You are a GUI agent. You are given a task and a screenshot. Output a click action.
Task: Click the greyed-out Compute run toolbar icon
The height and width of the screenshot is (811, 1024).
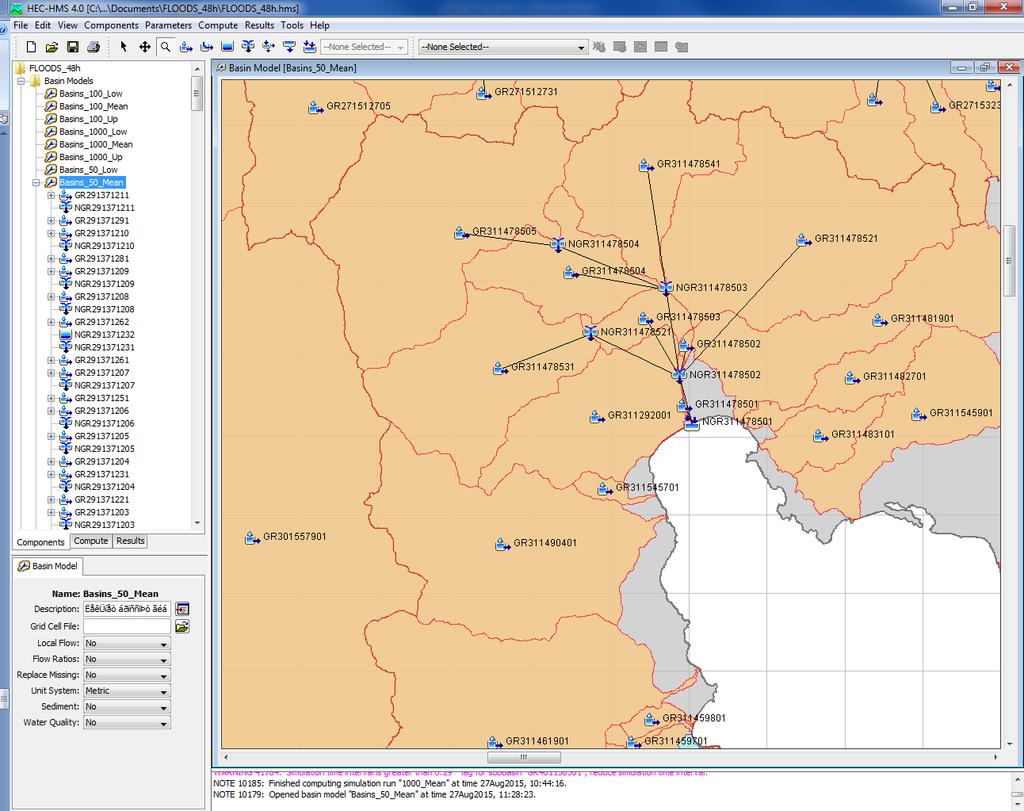[599, 47]
